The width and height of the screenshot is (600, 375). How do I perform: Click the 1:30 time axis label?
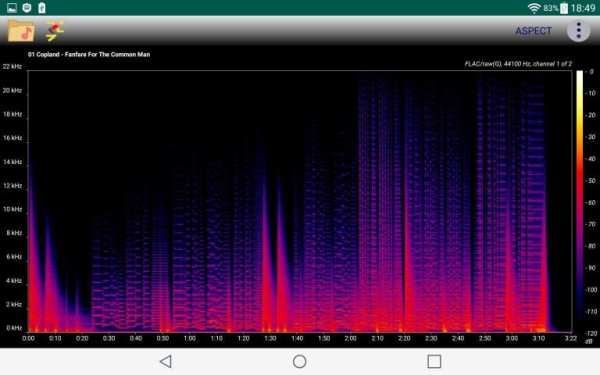coord(270,338)
